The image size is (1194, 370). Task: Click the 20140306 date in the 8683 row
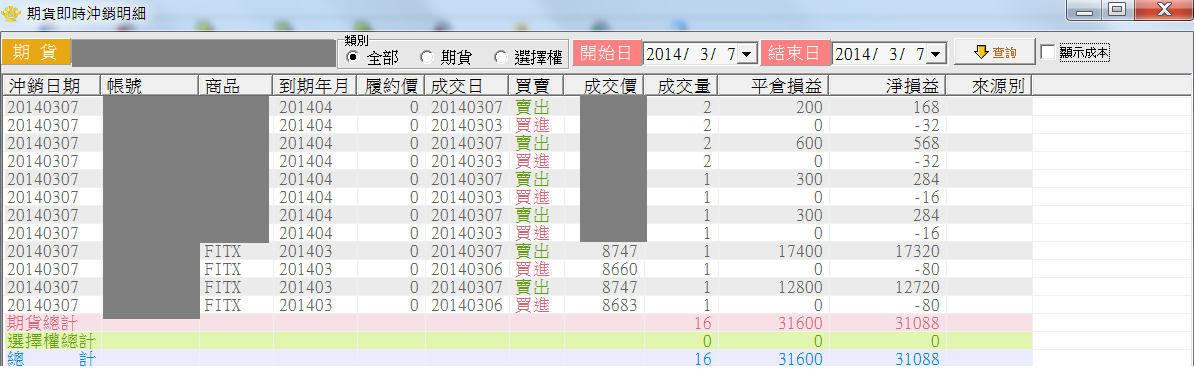(x=467, y=305)
